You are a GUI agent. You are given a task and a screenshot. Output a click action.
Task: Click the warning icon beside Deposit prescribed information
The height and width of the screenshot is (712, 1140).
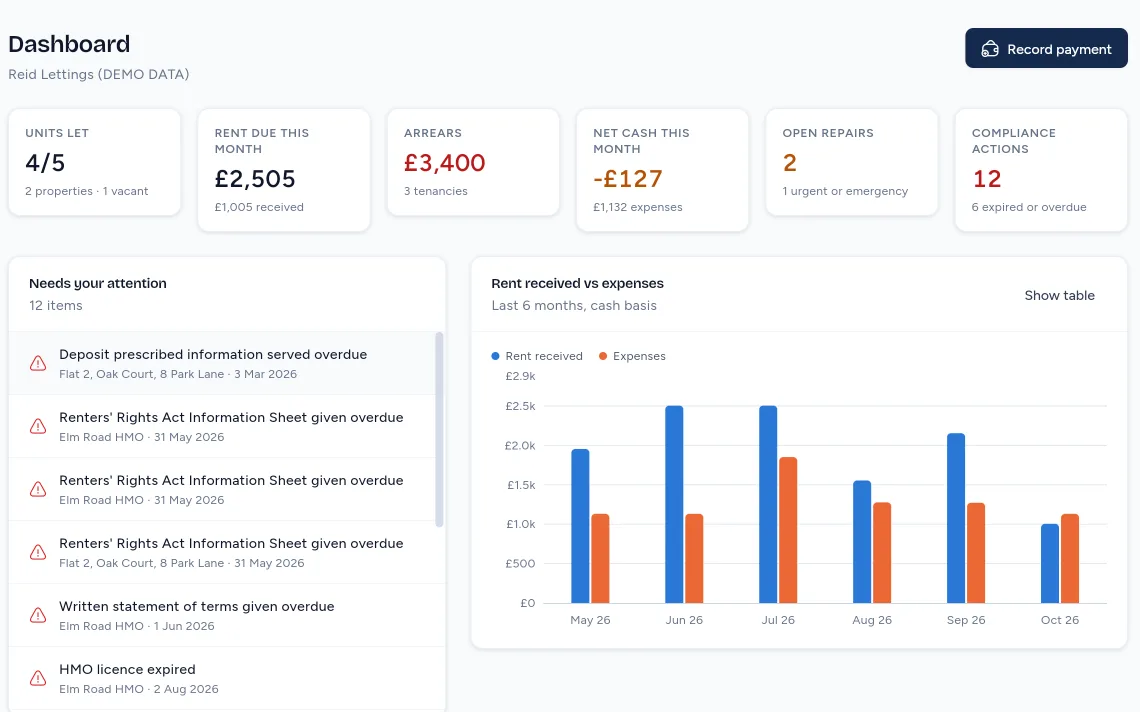(x=38, y=363)
